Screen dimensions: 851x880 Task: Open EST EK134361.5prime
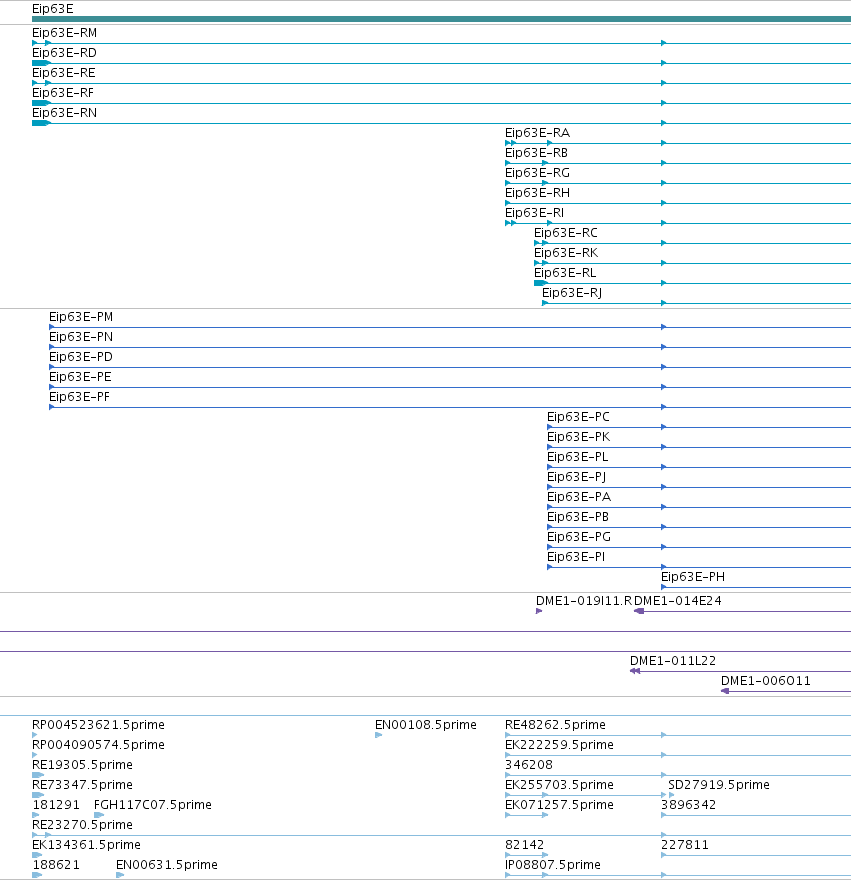[x=86, y=845]
